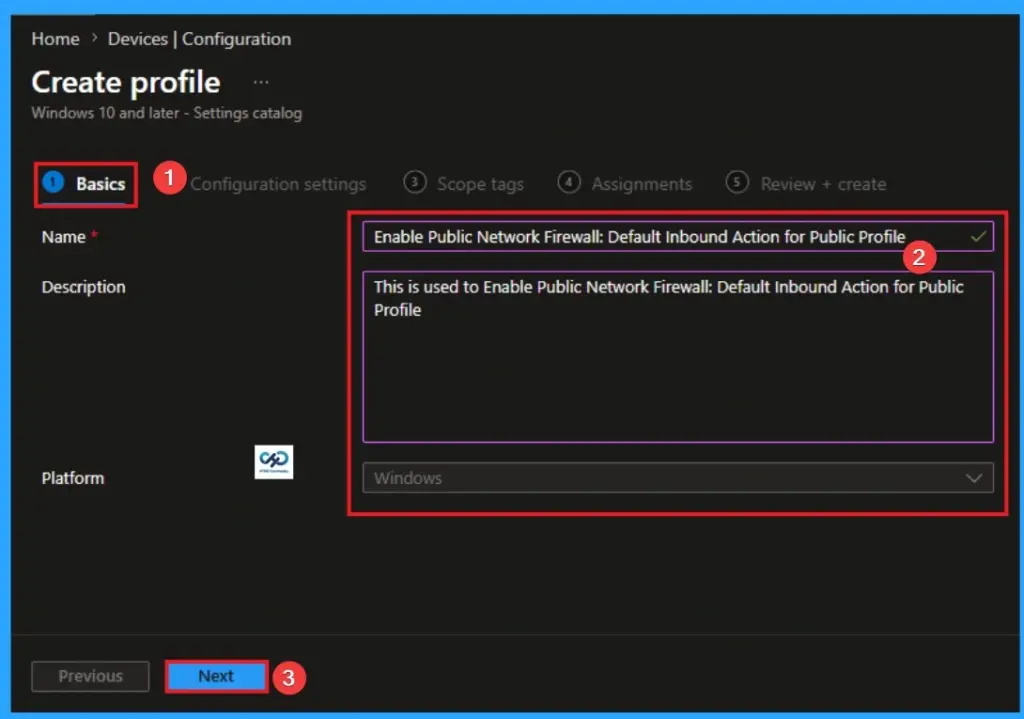Screen dimensions: 1024x719
Task: Open the ellipsis menu beside Create profile
Action: pyautogui.click(x=259, y=80)
